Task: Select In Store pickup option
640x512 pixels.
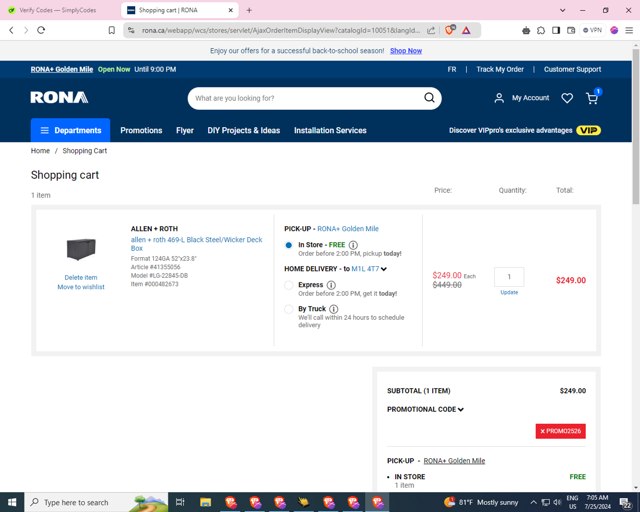Action: [x=289, y=245]
